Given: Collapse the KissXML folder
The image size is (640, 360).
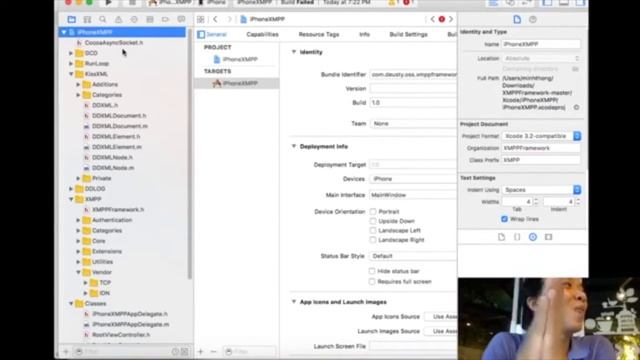Looking at the screenshot, I should pyautogui.click(x=71, y=74).
